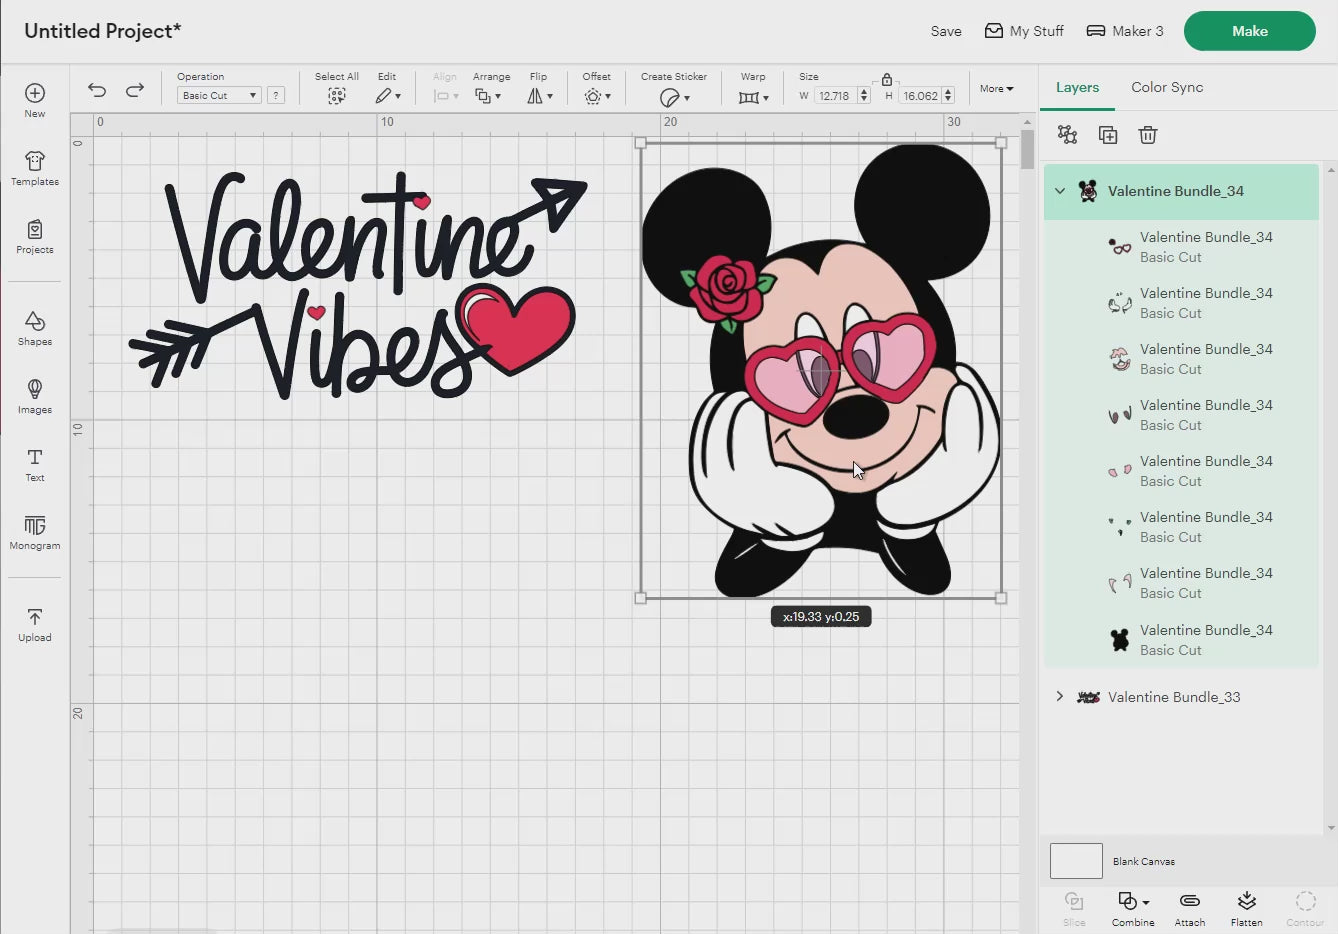Click the Valentine Vibes design on canvas

coord(358,286)
